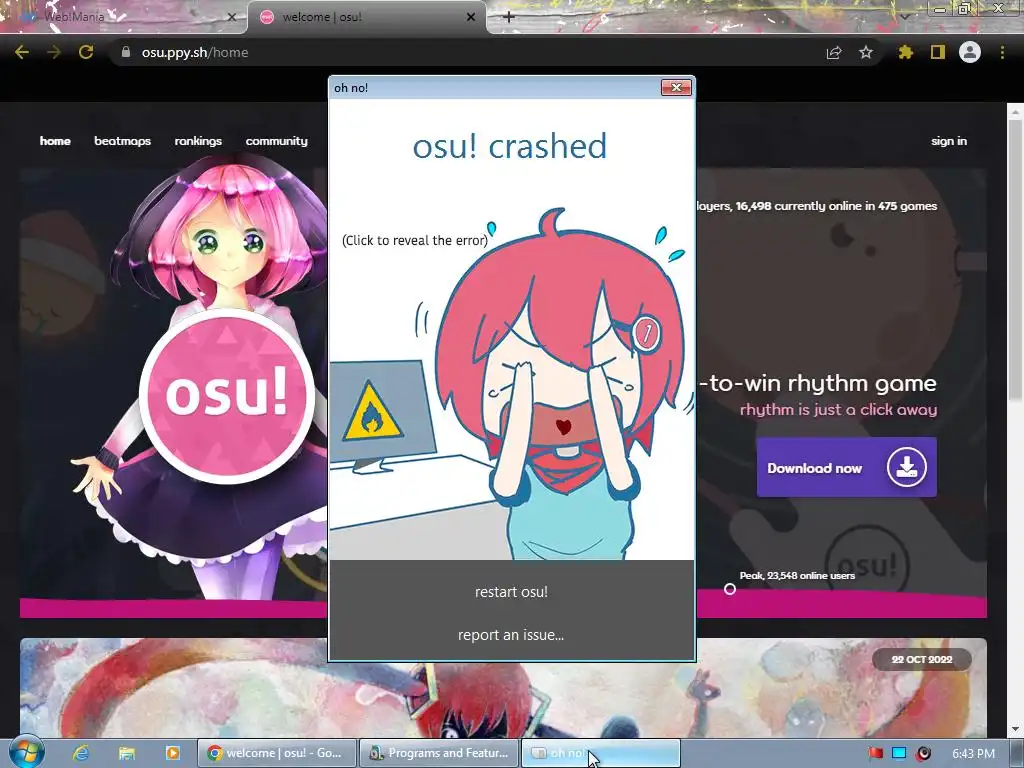The image size is (1024, 768).
Task: Click the Chrome back arrow
Action: pos(22,52)
